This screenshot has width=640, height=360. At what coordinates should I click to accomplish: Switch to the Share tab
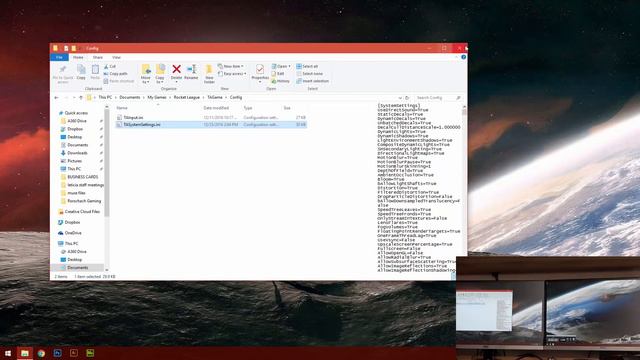(98, 57)
